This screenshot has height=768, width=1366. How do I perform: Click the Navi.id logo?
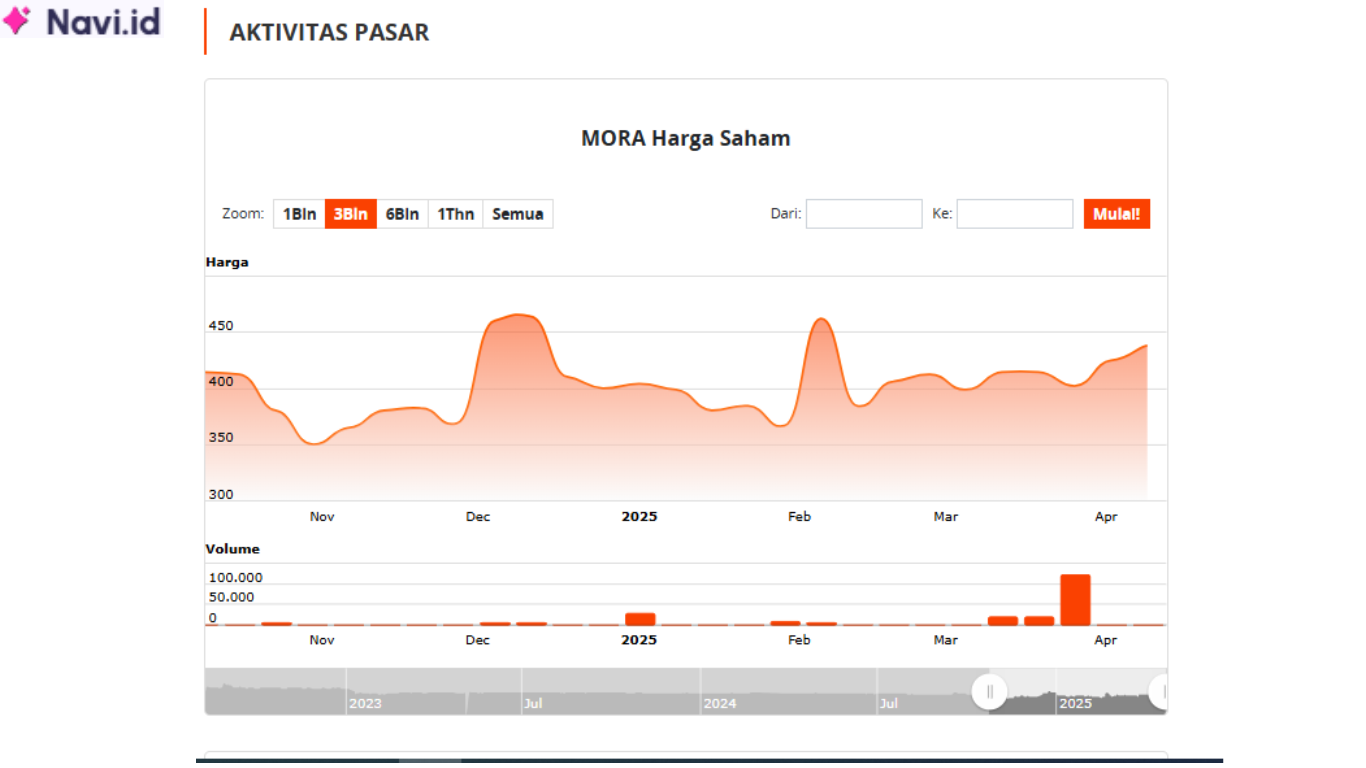(x=82, y=21)
